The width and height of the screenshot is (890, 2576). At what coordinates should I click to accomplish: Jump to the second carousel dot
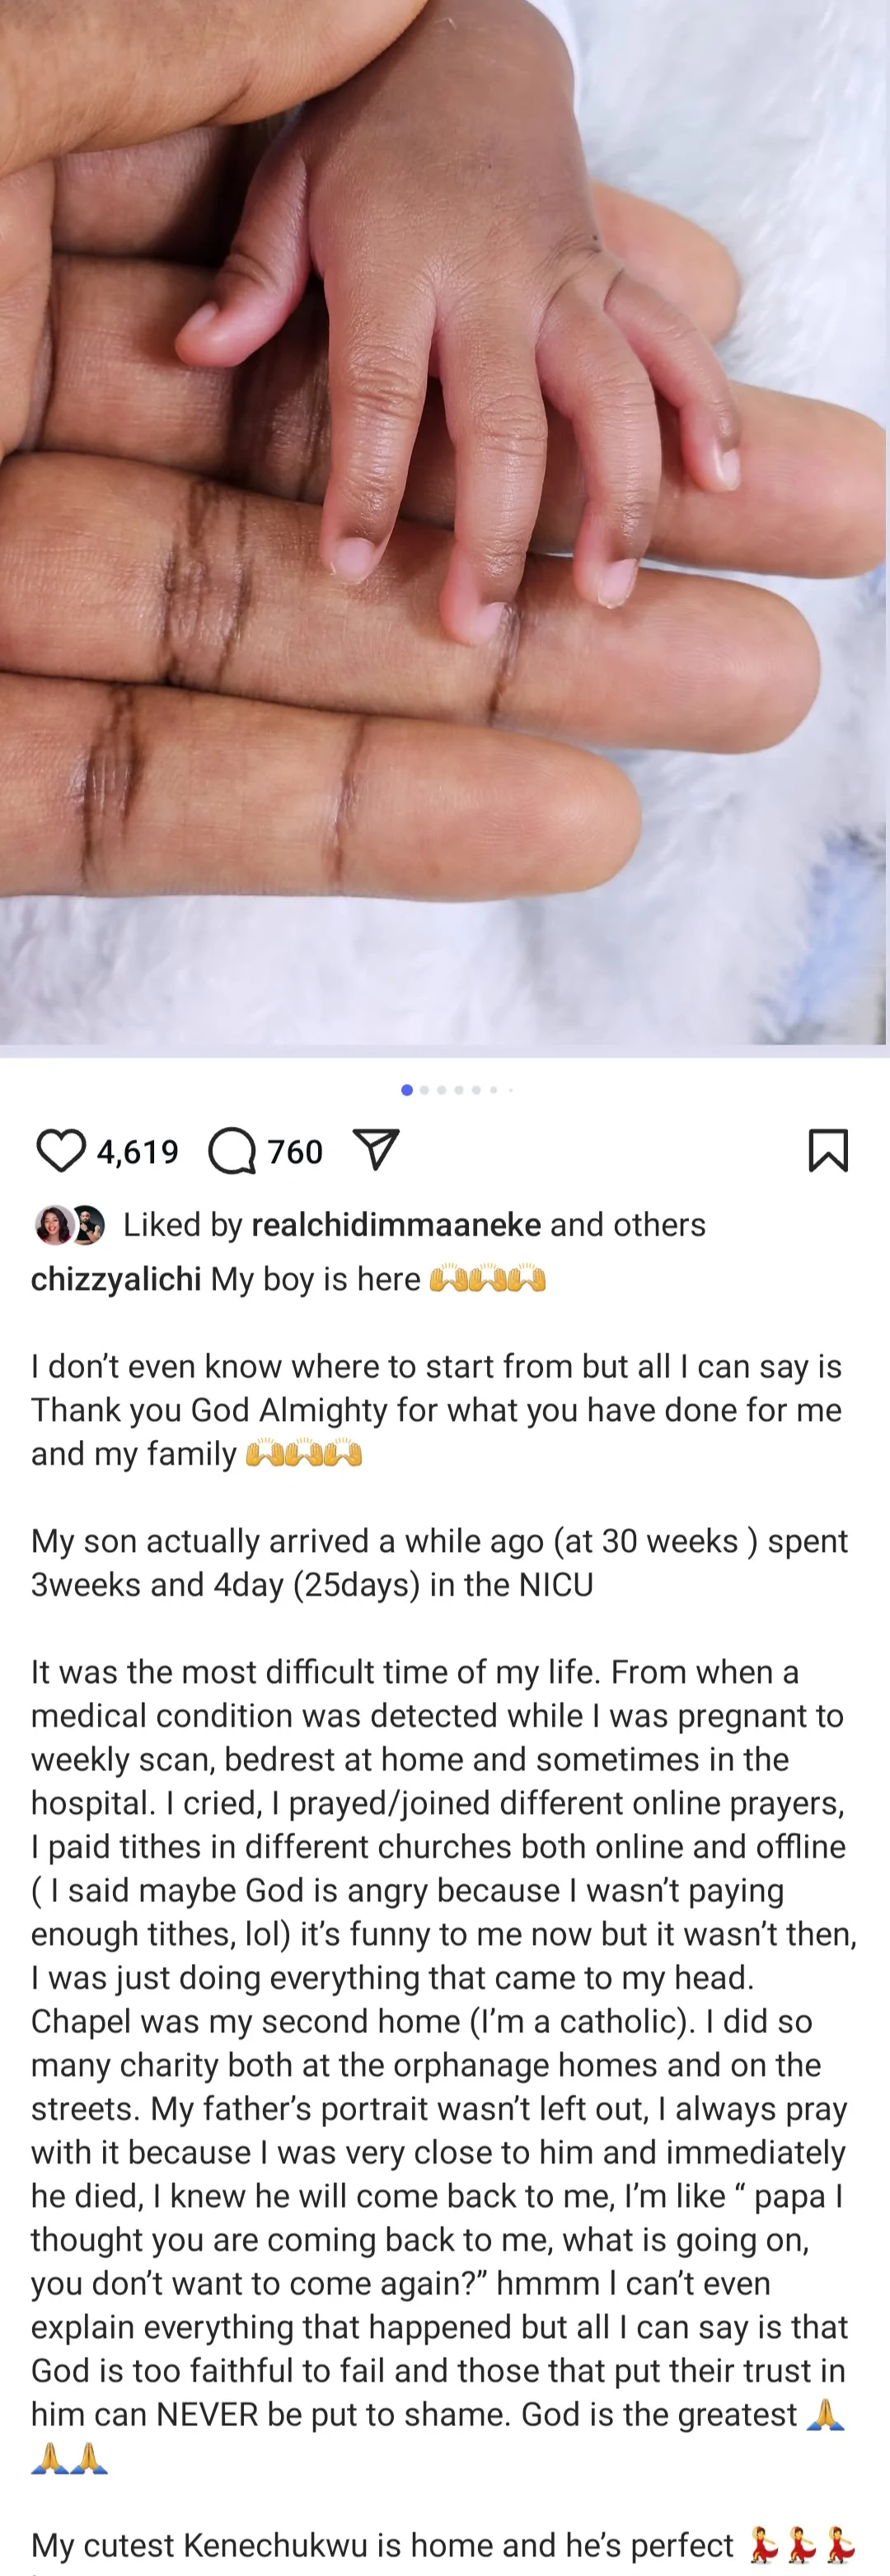pos(425,1090)
